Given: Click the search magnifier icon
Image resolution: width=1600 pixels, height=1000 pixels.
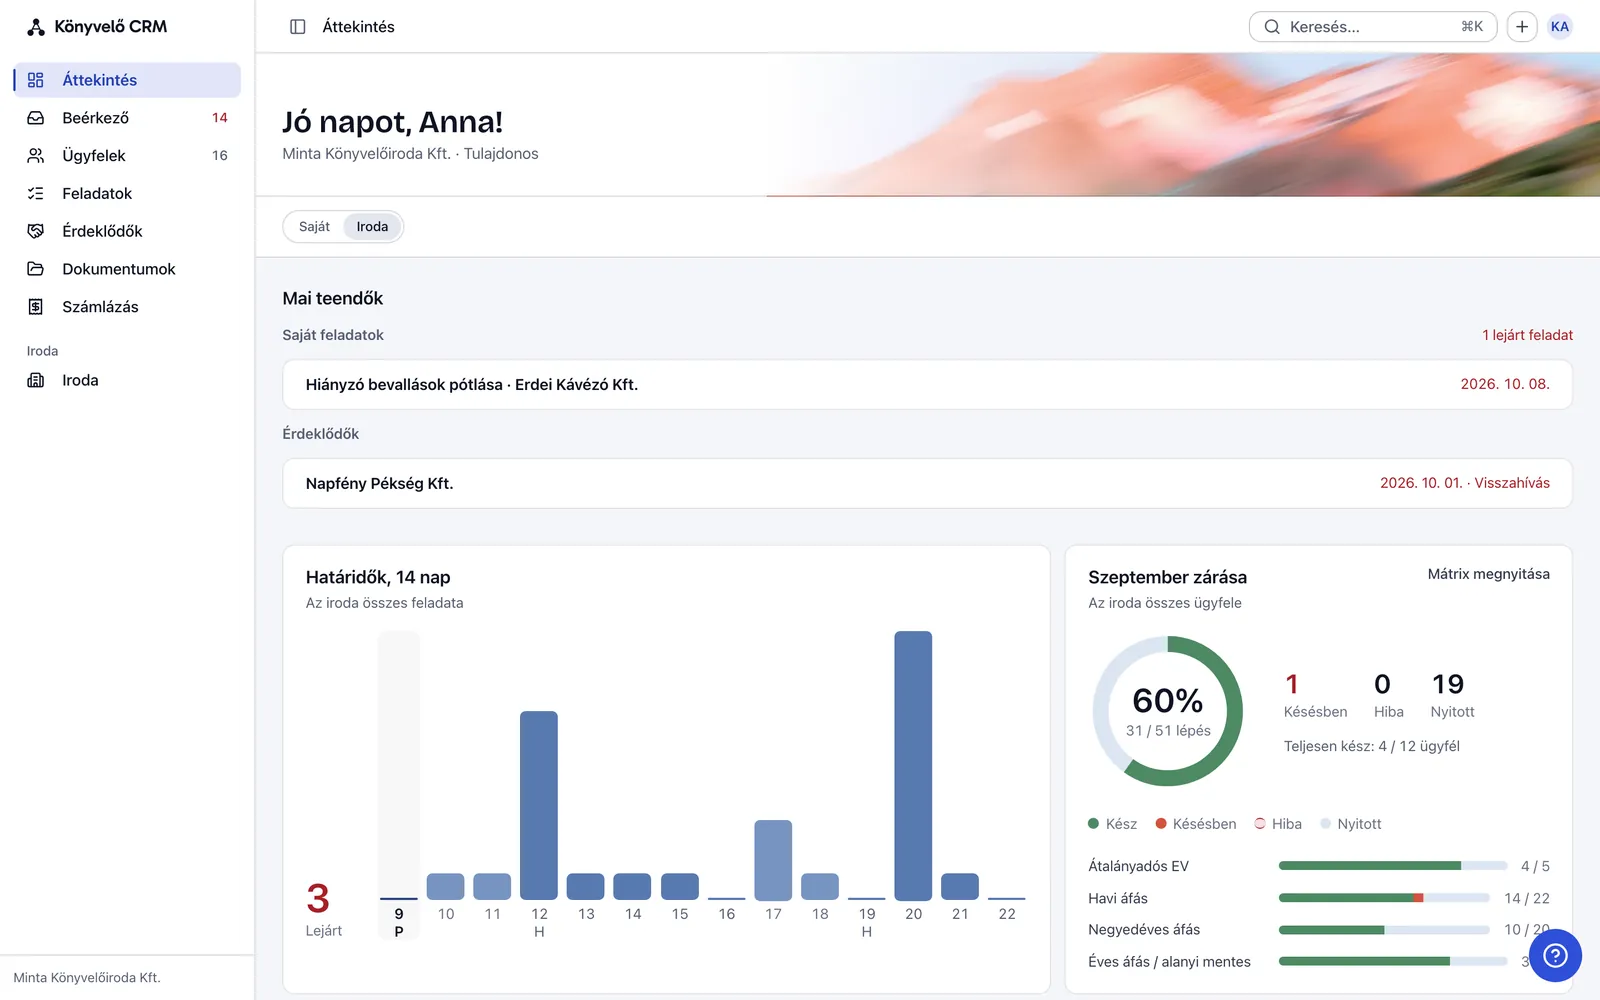Looking at the screenshot, I should point(1272,27).
